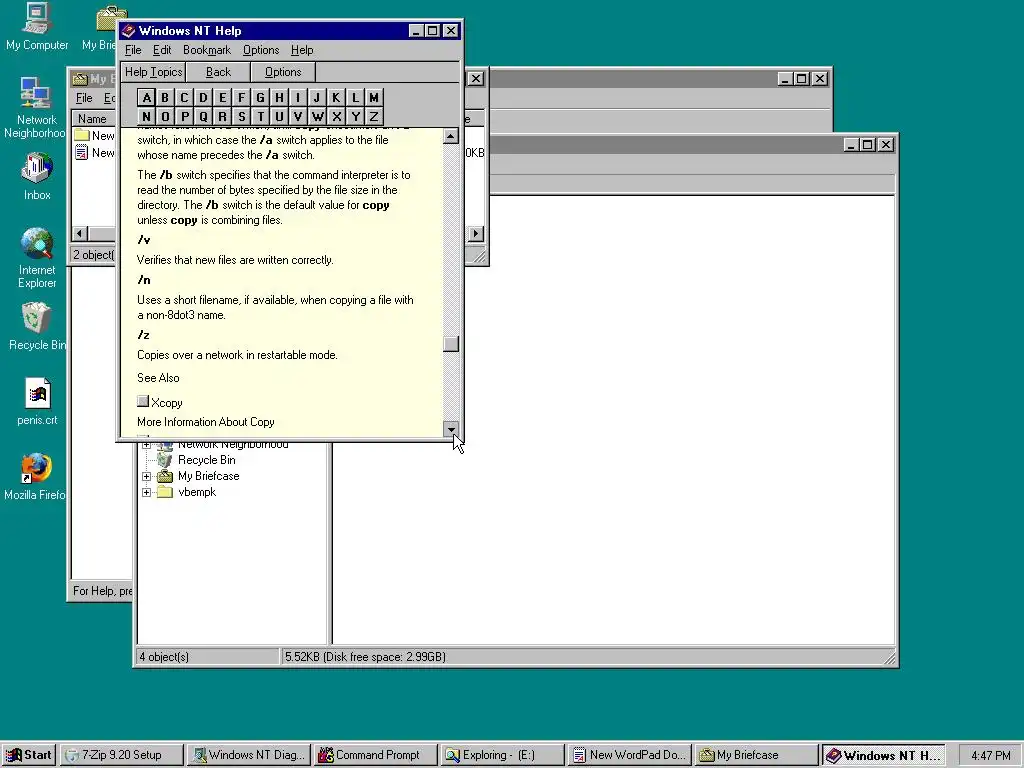The width and height of the screenshot is (1024, 768).
Task: Click the My Briefcase right scroll arrow
Action: point(475,233)
